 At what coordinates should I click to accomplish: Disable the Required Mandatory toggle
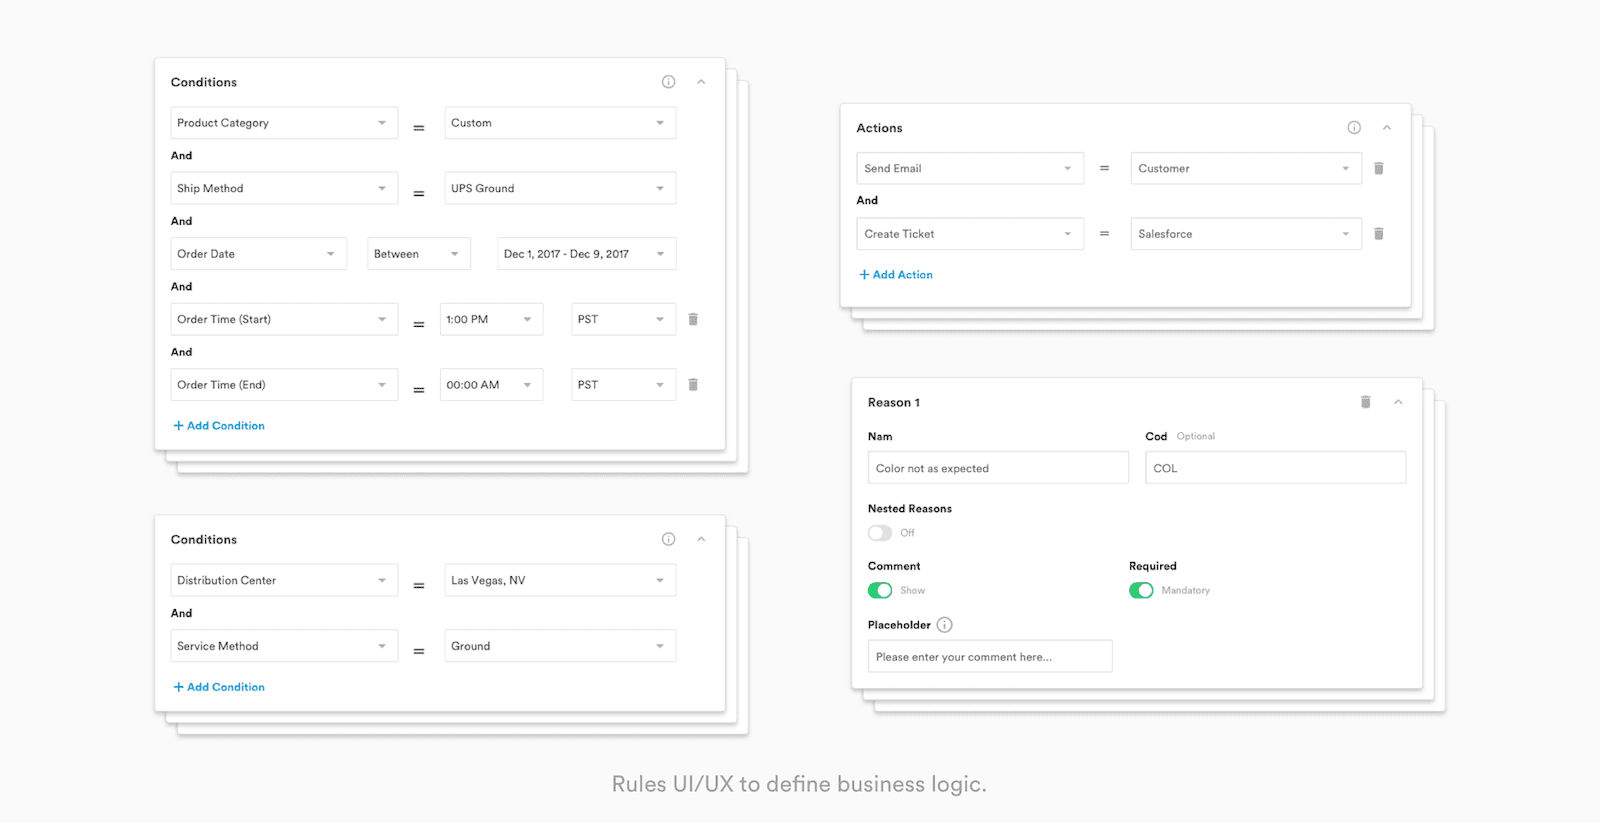point(1141,591)
